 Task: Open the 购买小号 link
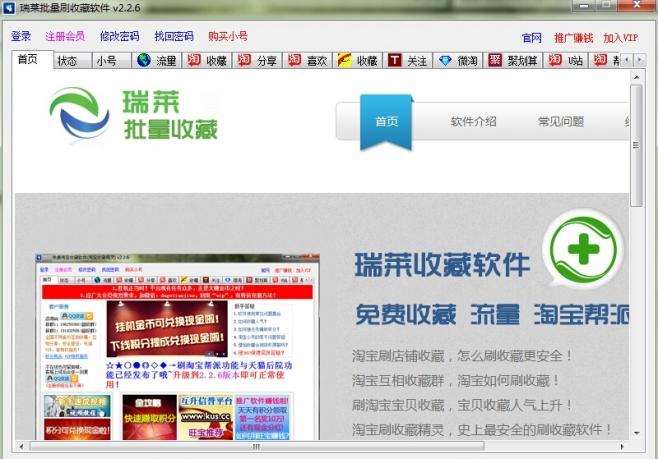pos(228,37)
